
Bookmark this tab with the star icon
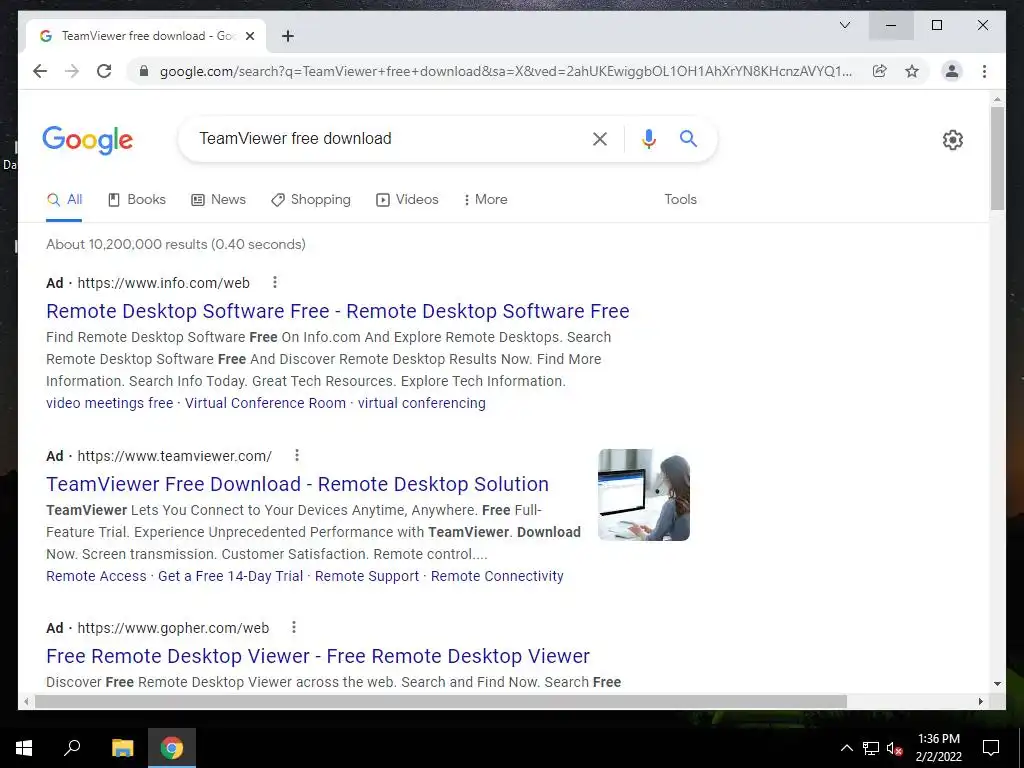tap(912, 71)
